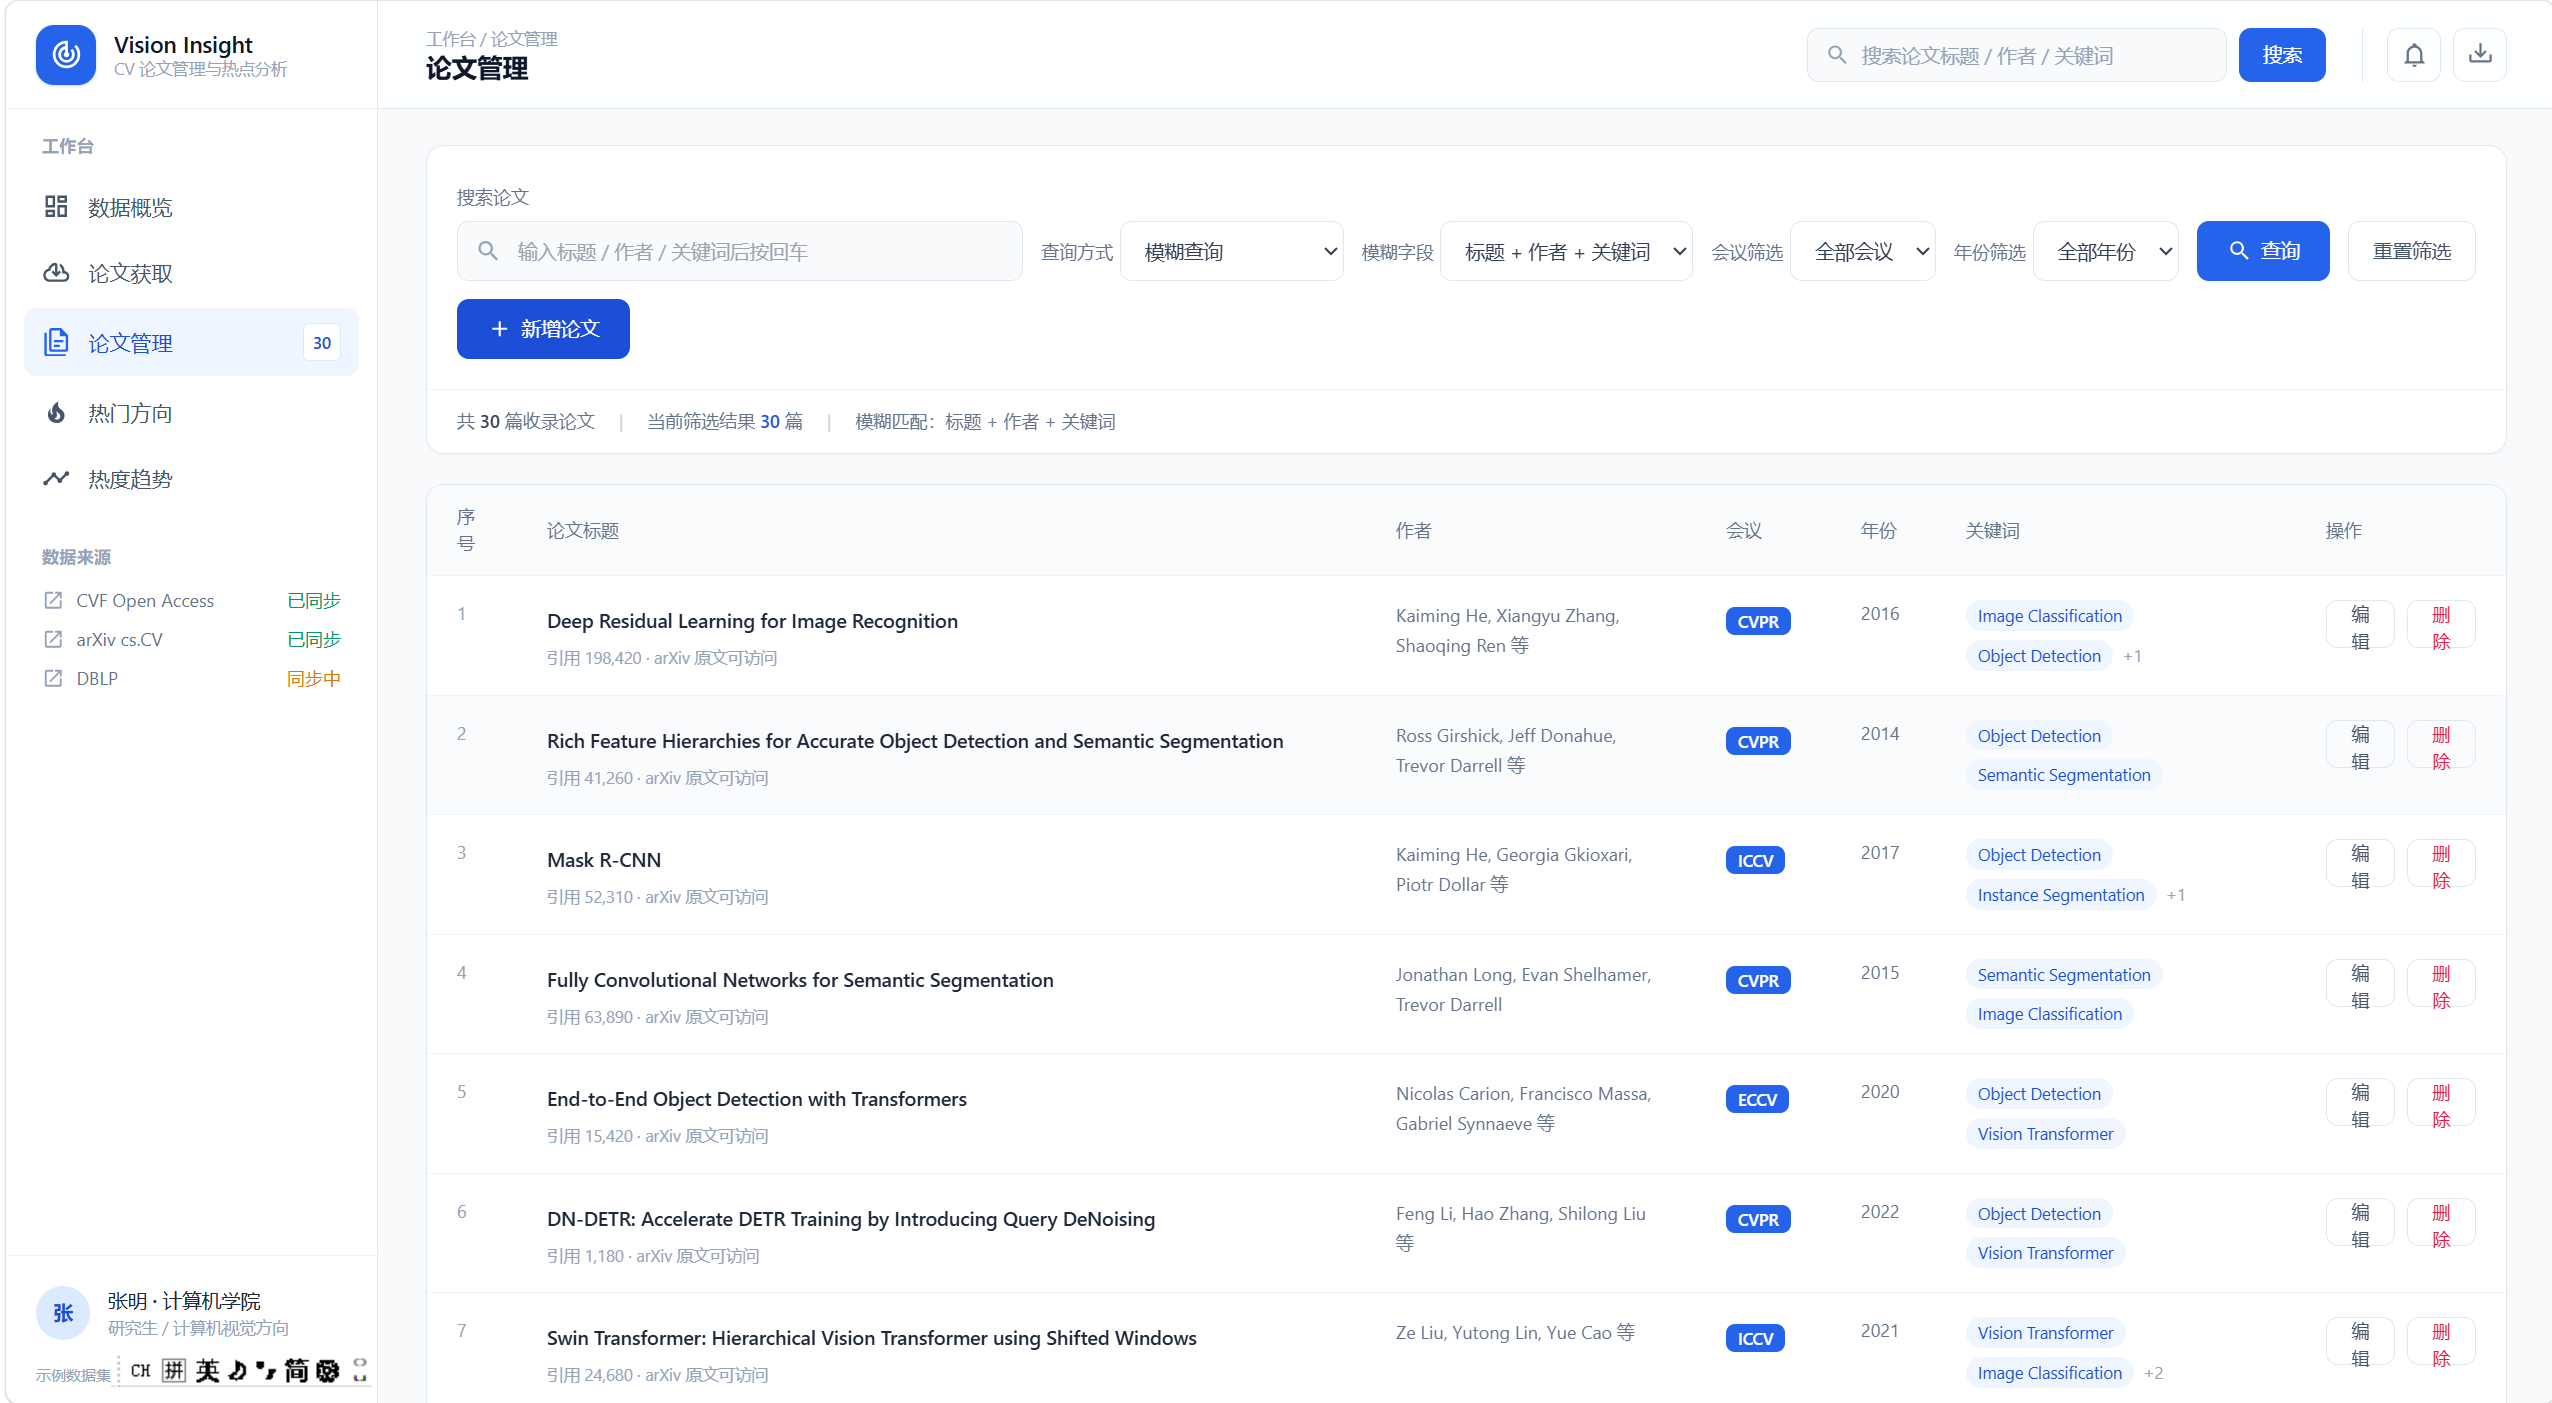Open 热门方向 menu item

(191, 413)
